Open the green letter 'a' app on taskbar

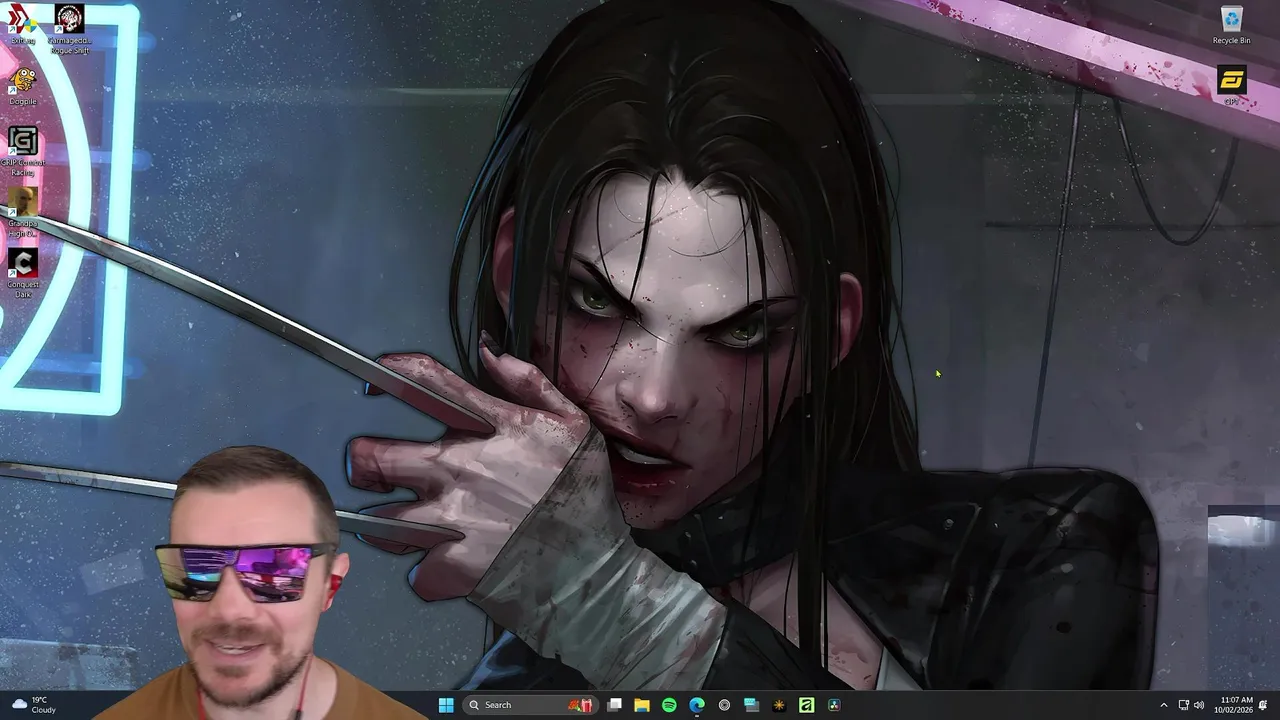(806, 705)
